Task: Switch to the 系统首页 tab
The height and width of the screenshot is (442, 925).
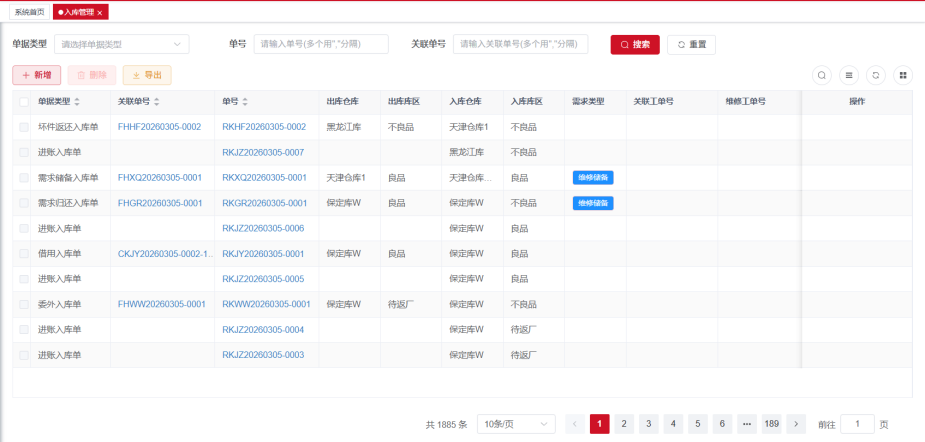Action: coord(29,12)
